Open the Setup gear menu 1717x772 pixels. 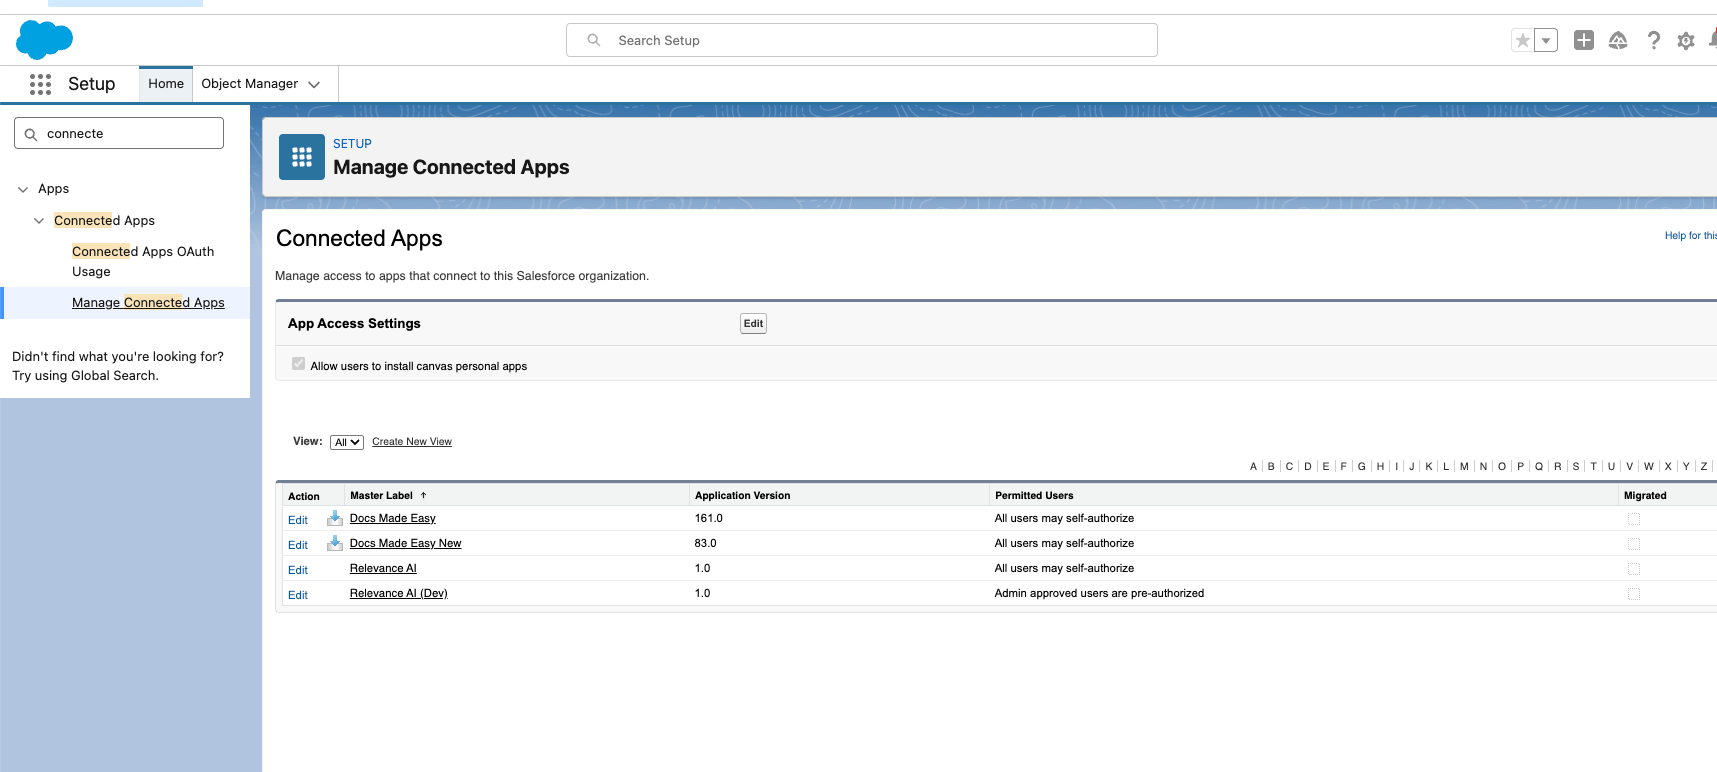pyautogui.click(x=1686, y=41)
